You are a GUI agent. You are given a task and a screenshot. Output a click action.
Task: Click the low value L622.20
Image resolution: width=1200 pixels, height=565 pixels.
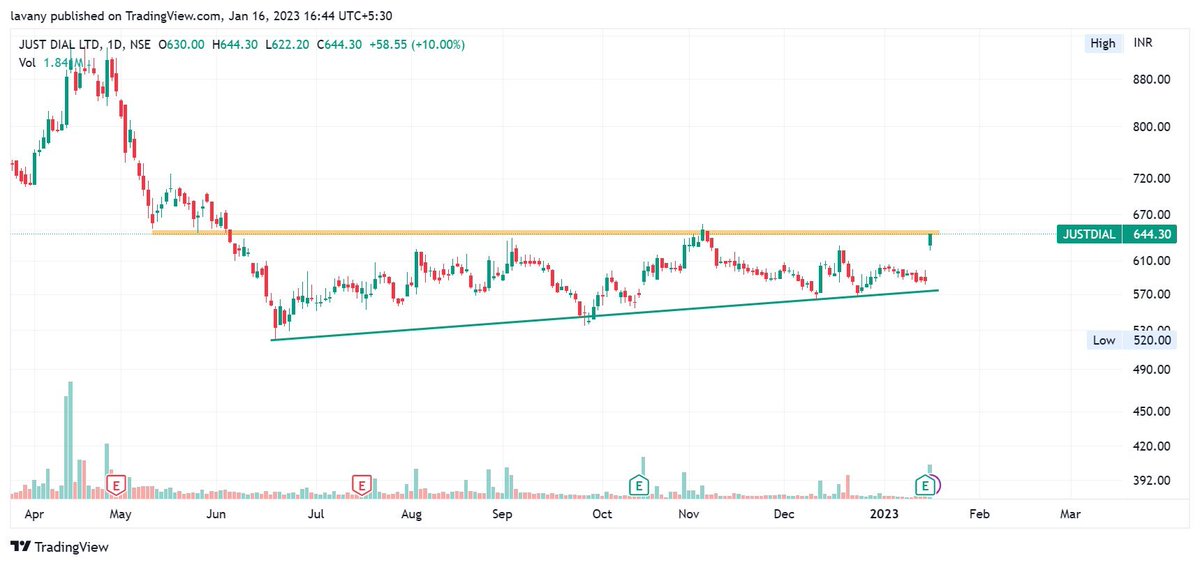pos(286,45)
